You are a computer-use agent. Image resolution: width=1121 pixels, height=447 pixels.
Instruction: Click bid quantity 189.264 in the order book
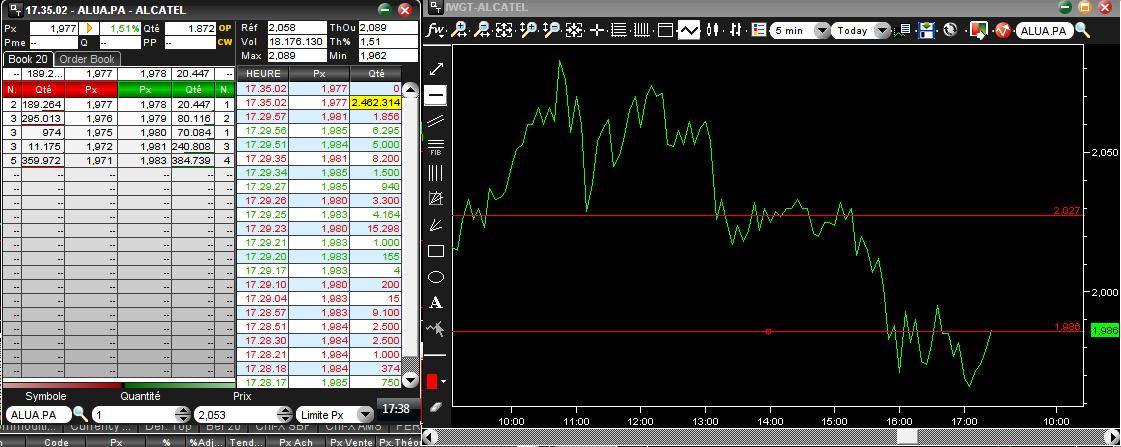click(x=43, y=104)
